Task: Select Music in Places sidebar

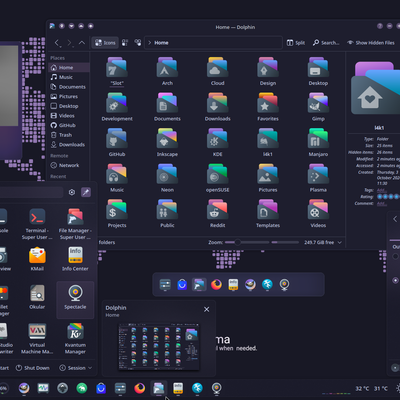Action: (x=69, y=77)
